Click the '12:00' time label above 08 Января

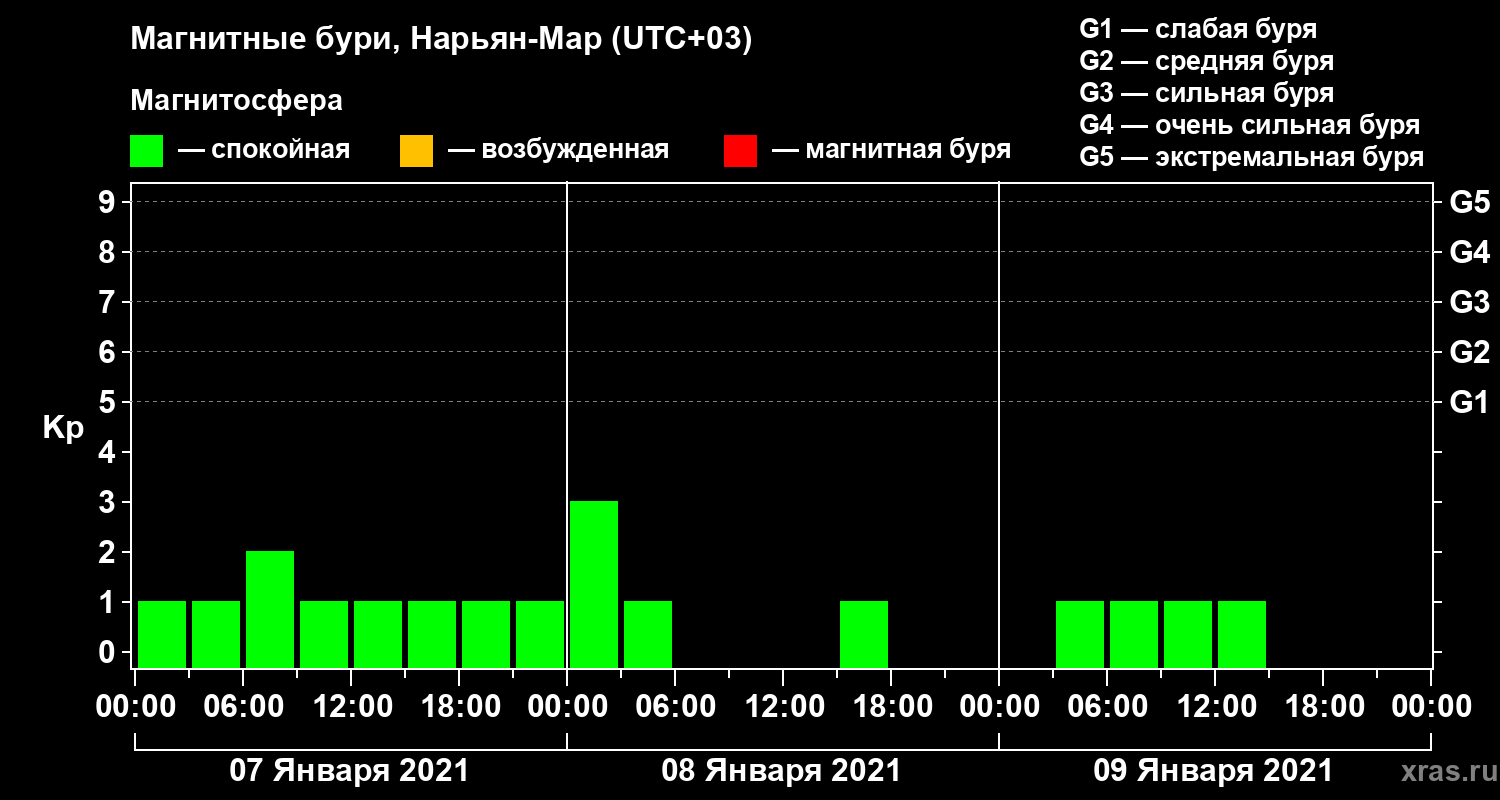click(x=783, y=707)
